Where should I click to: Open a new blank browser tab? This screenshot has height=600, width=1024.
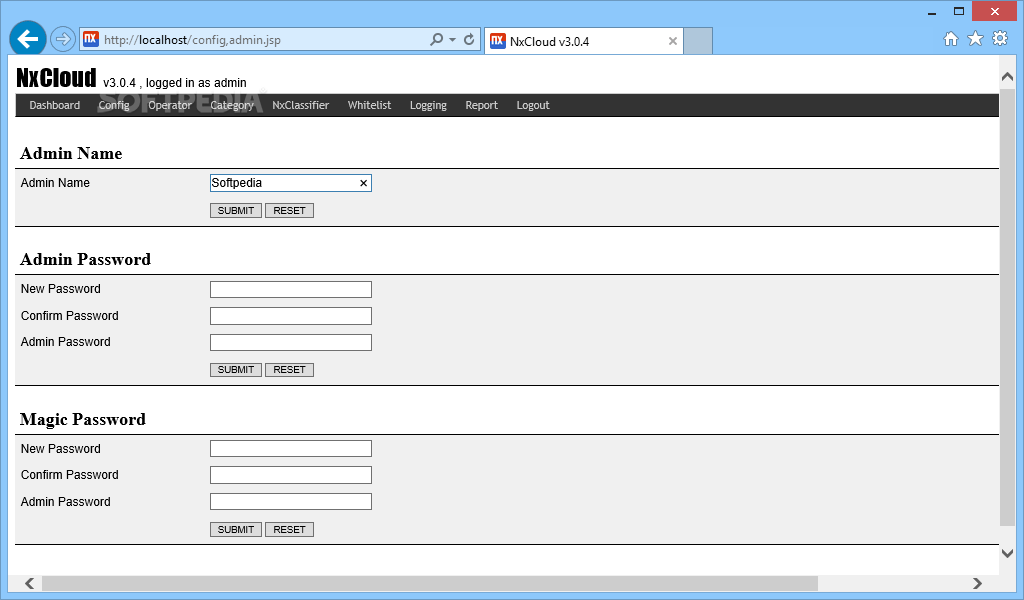click(698, 41)
